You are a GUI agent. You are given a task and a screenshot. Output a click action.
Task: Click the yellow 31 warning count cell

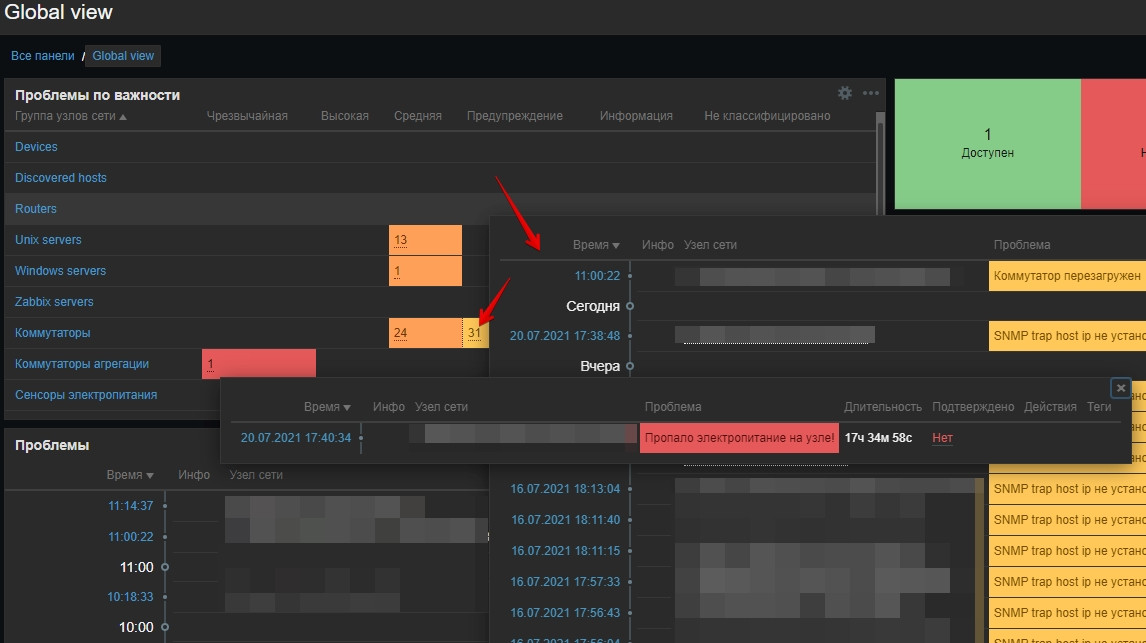coord(475,333)
